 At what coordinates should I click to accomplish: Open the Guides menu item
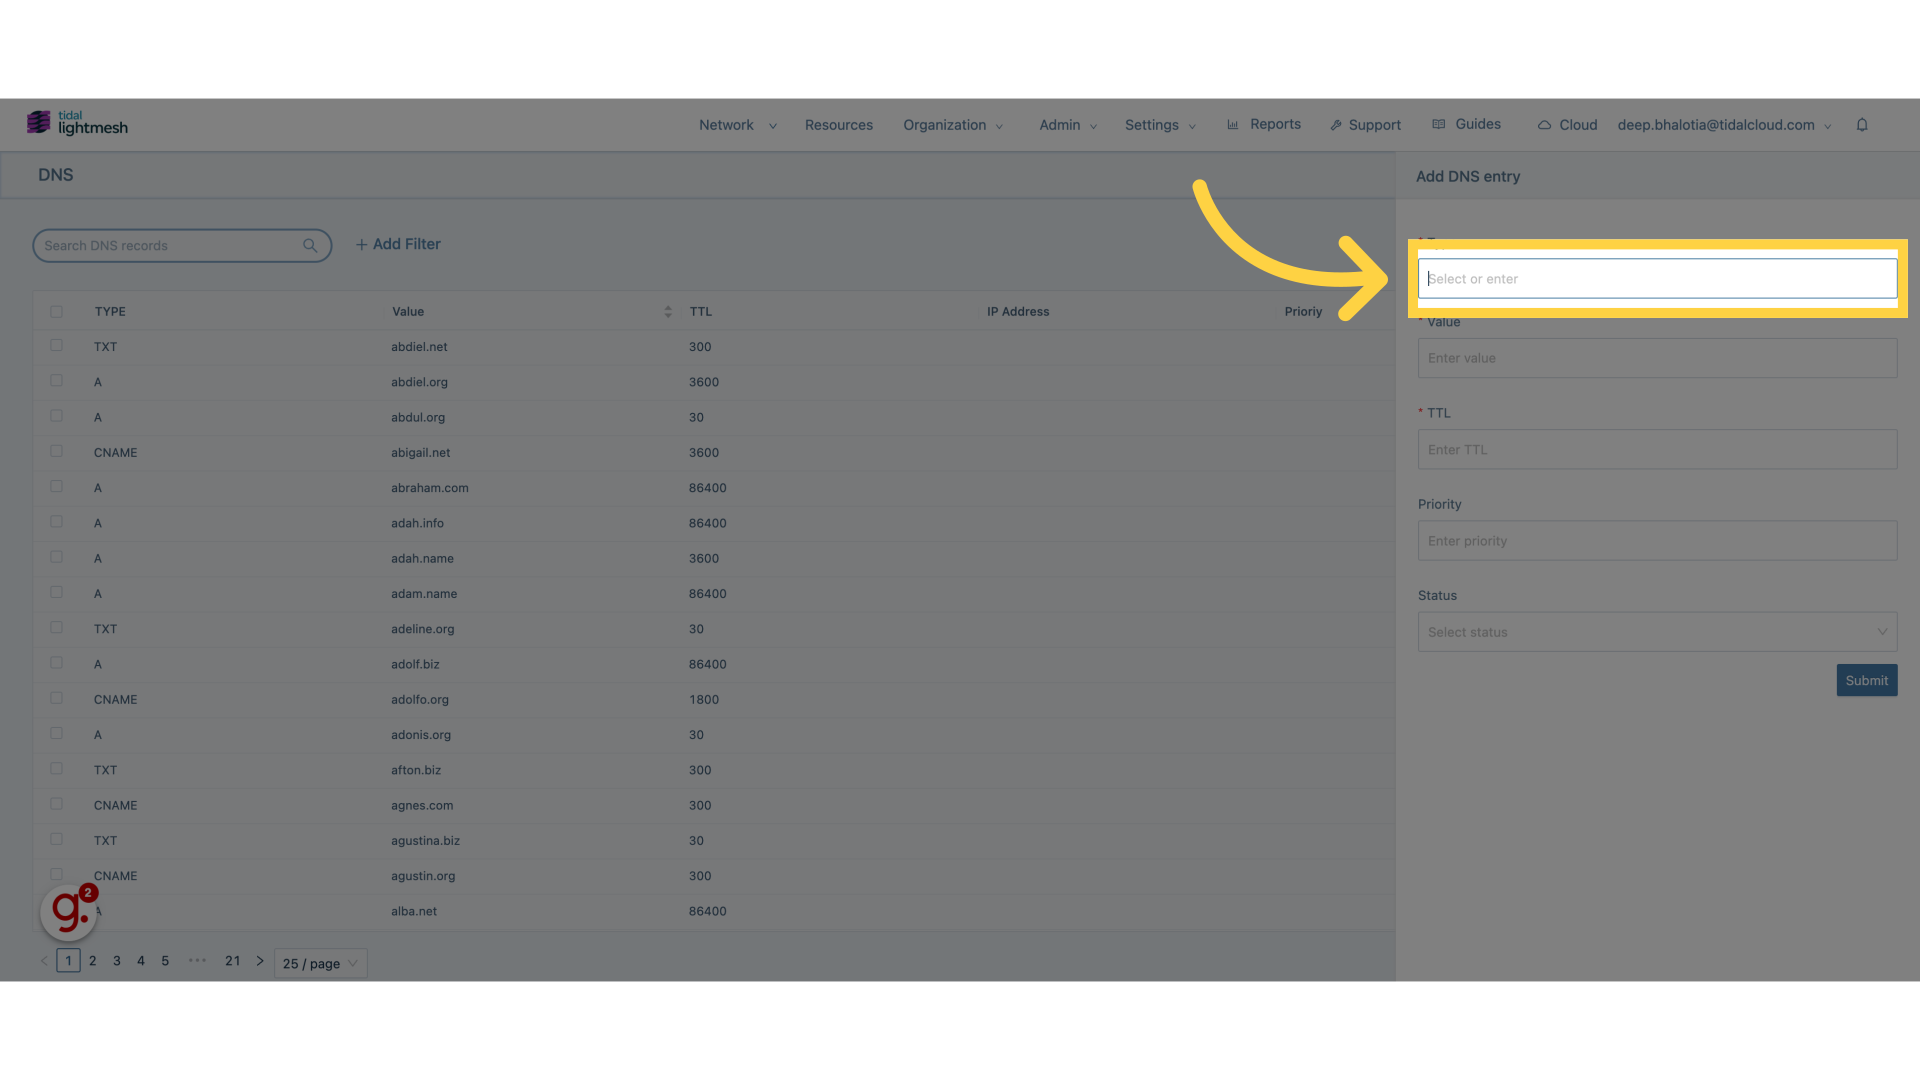[x=1466, y=125]
